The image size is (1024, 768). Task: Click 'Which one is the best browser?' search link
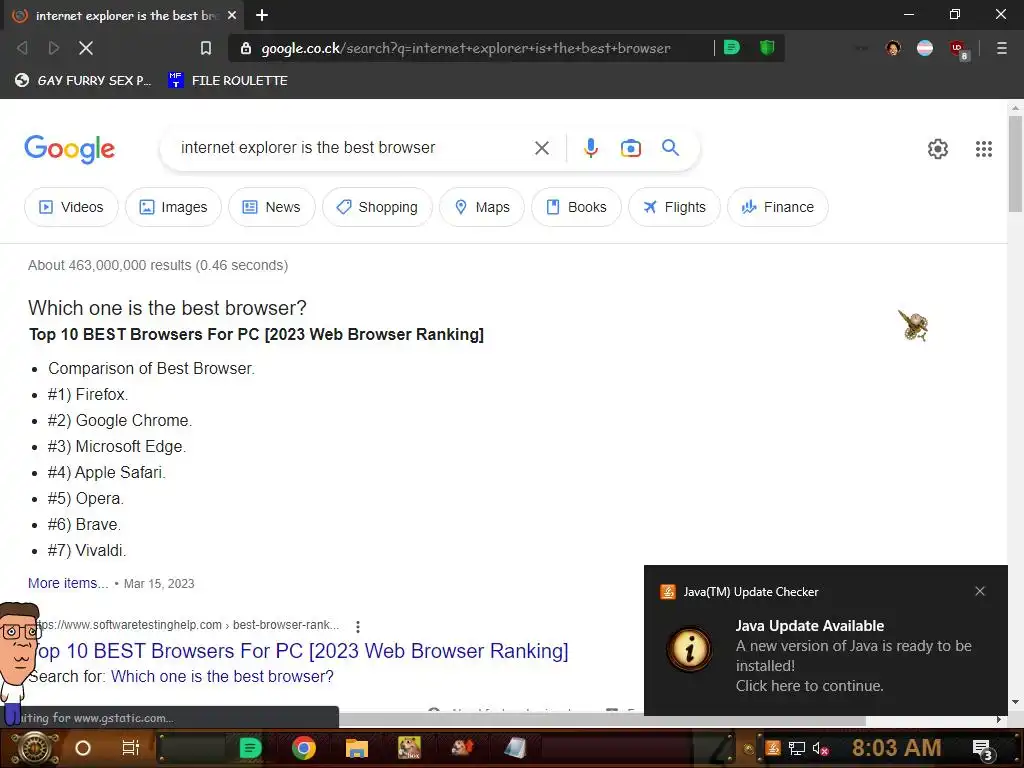pos(222,677)
